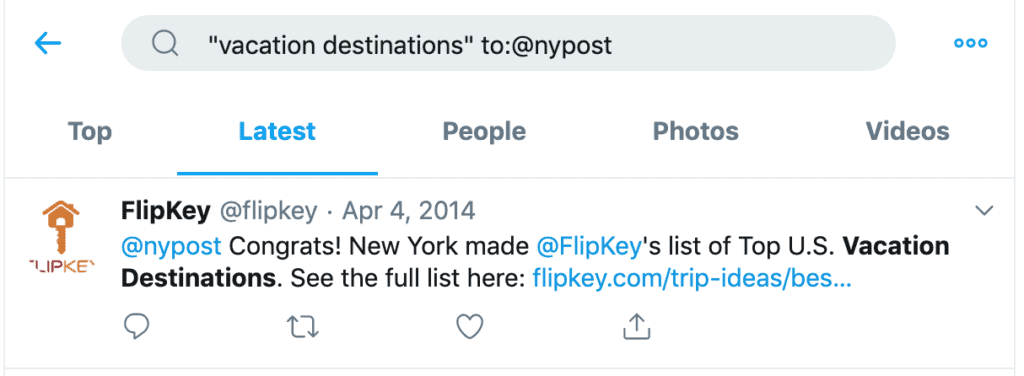Expand the tweet options chevron
Screen dimensions: 1024x376
(x=984, y=210)
